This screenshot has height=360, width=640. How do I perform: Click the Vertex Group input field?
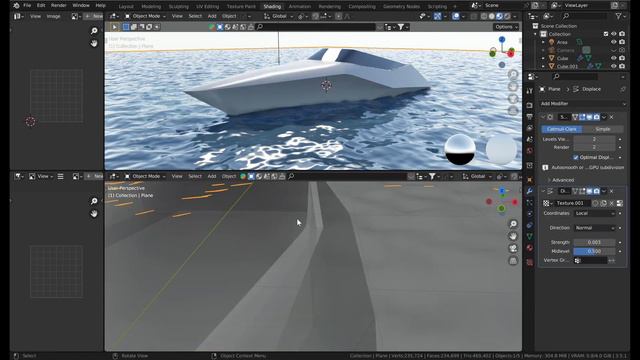pos(591,260)
